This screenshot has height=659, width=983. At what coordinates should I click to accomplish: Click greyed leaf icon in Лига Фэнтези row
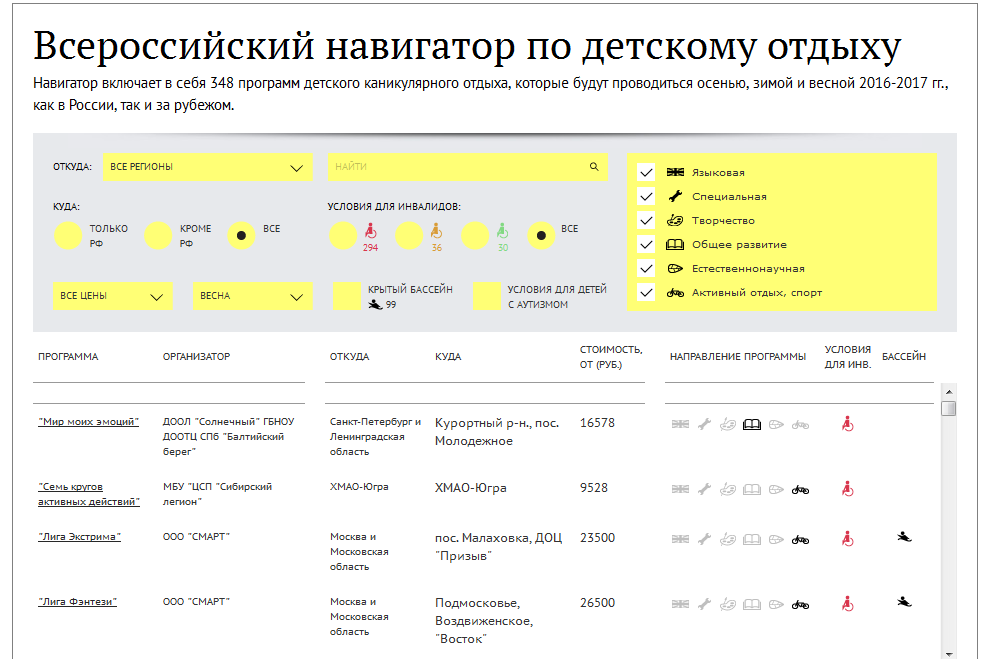click(776, 604)
